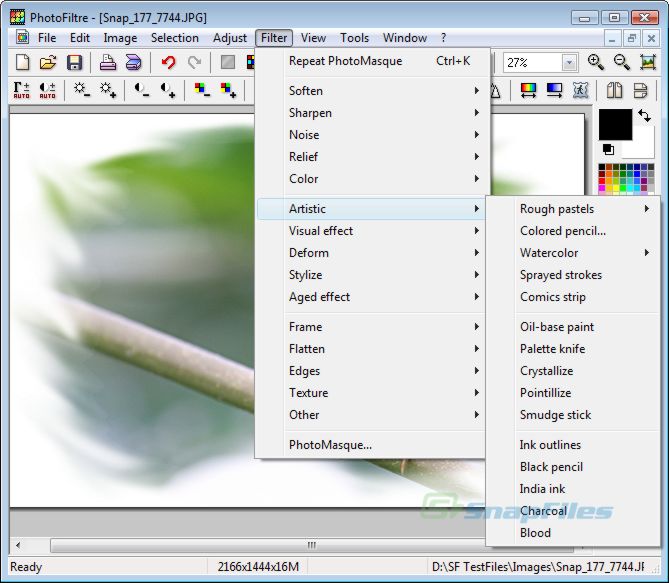This screenshot has height=583, width=669.
Task: Expand the Watercolor submenu
Action: pyautogui.click(x=573, y=253)
